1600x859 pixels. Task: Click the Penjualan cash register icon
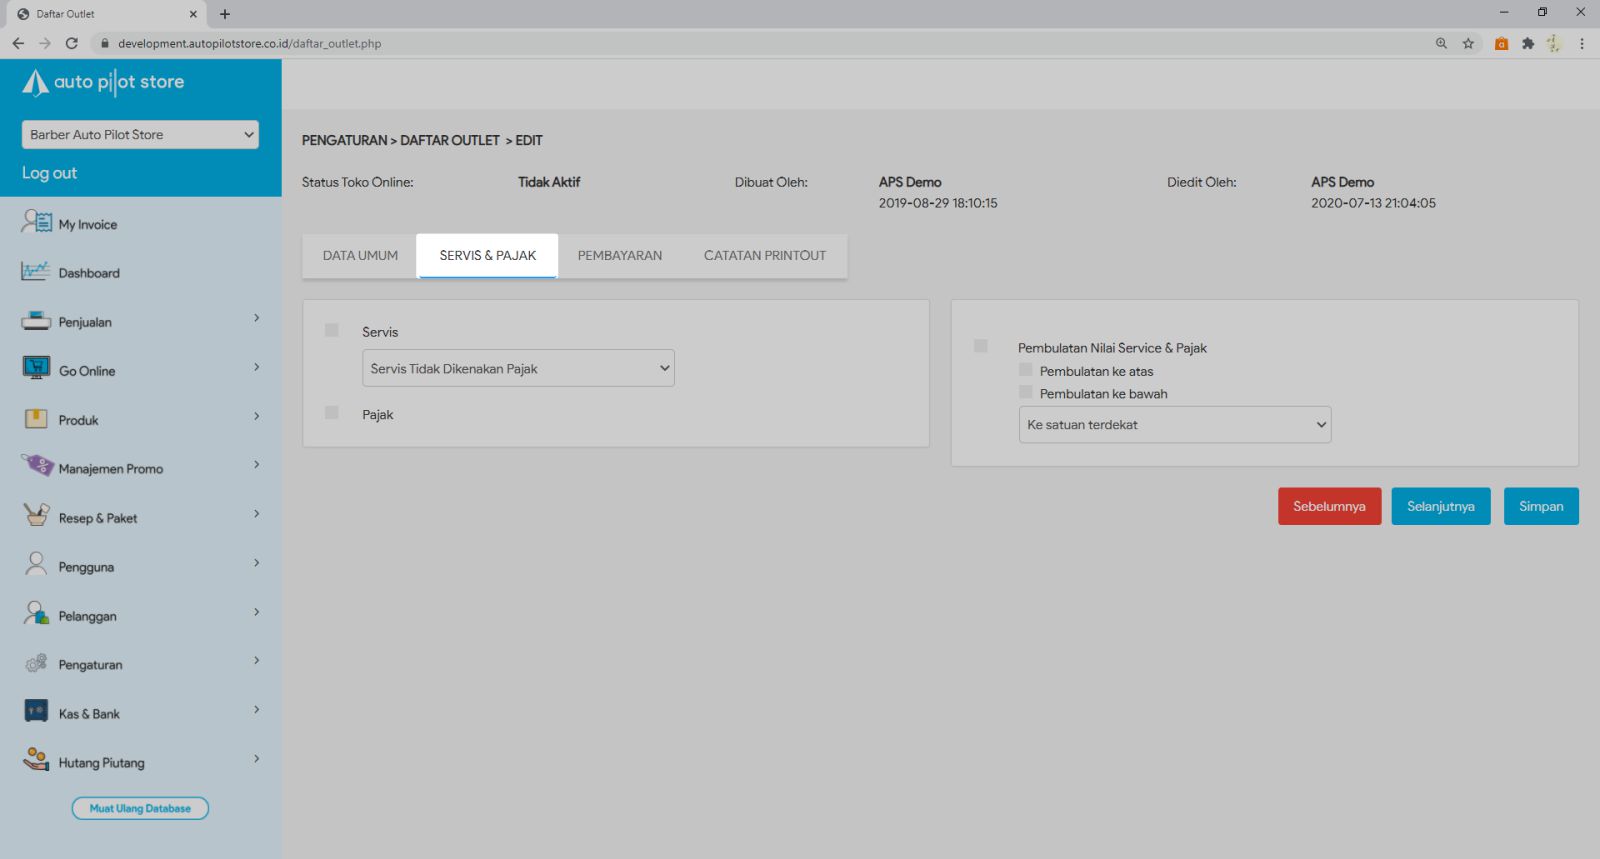pyautogui.click(x=36, y=321)
